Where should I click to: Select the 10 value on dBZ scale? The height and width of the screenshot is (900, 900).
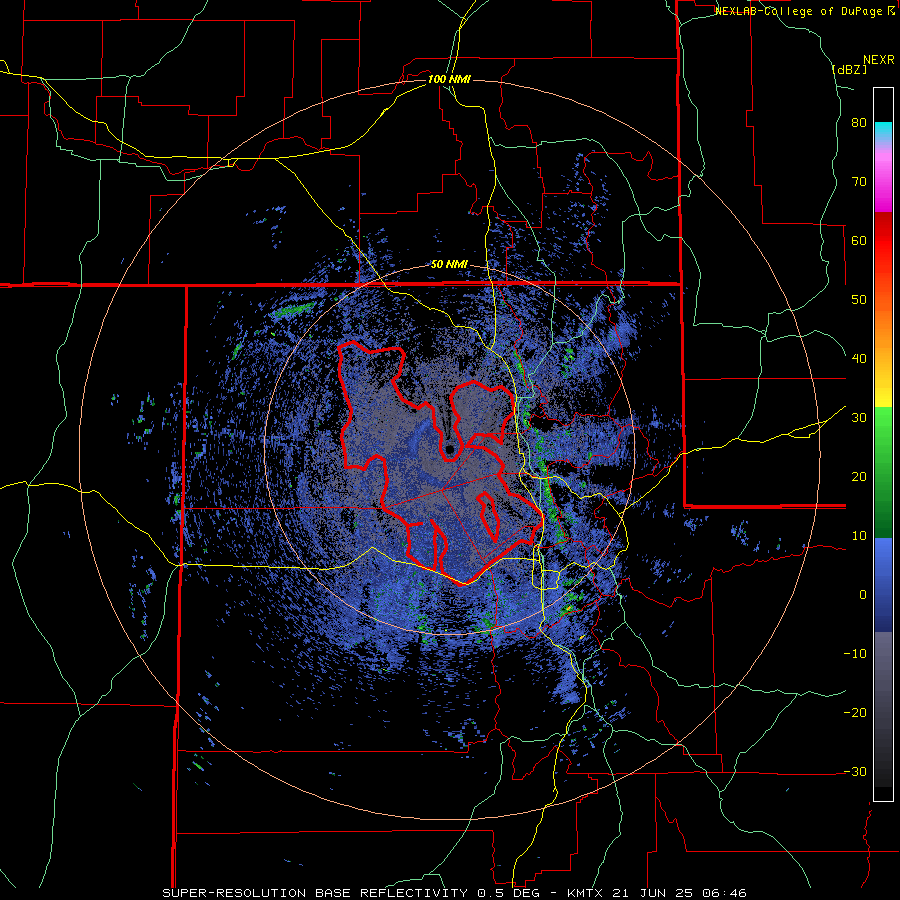(x=859, y=536)
